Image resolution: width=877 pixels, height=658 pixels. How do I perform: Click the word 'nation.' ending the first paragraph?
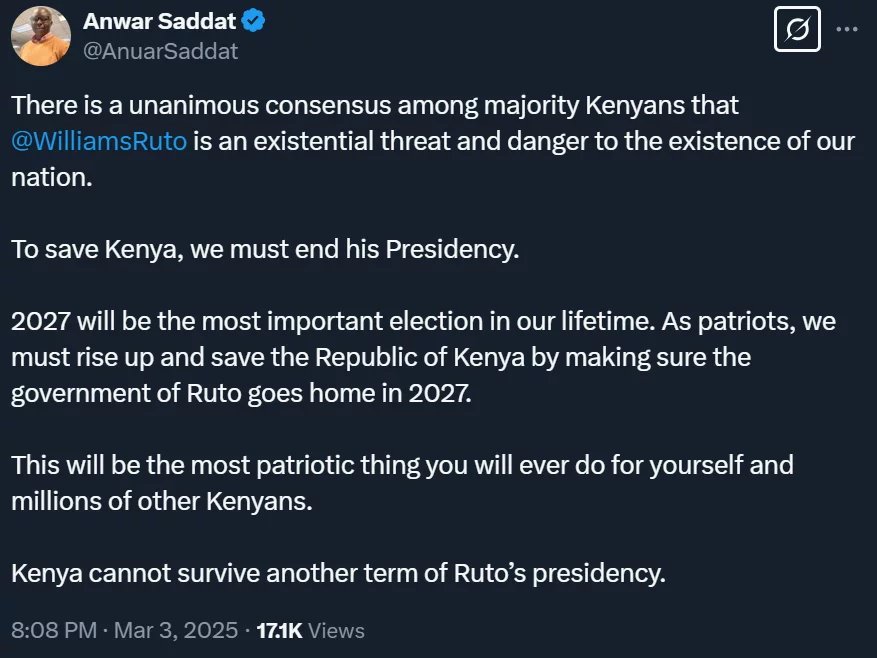click(x=50, y=177)
